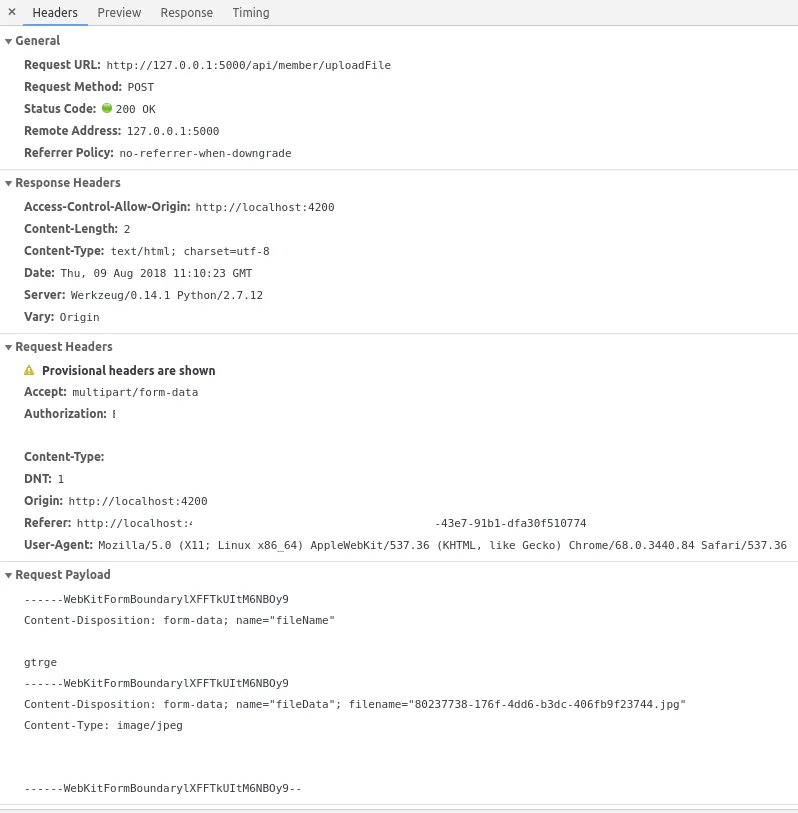The image size is (798, 813).
Task: Open the Response tab
Action: [186, 13]
